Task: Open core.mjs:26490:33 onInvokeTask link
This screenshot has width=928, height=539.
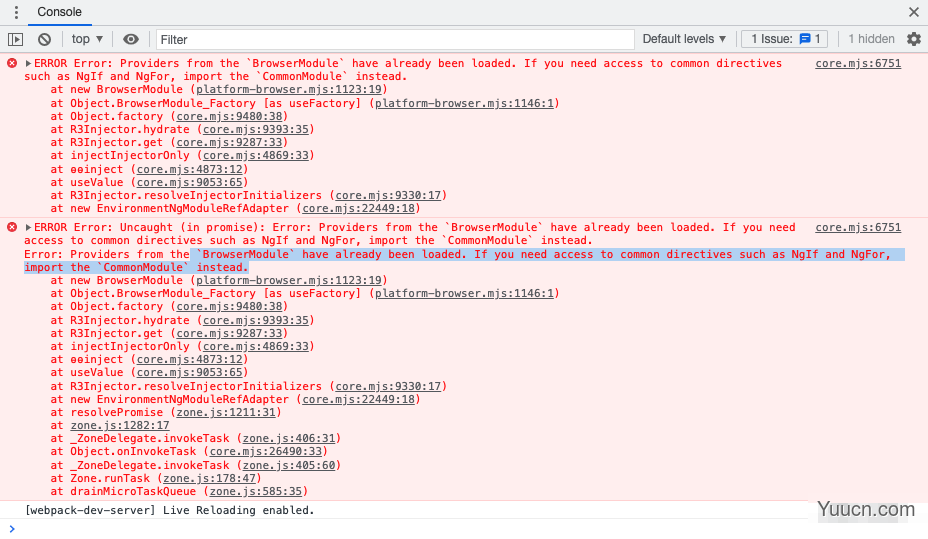Action: (x=266, y=451)
